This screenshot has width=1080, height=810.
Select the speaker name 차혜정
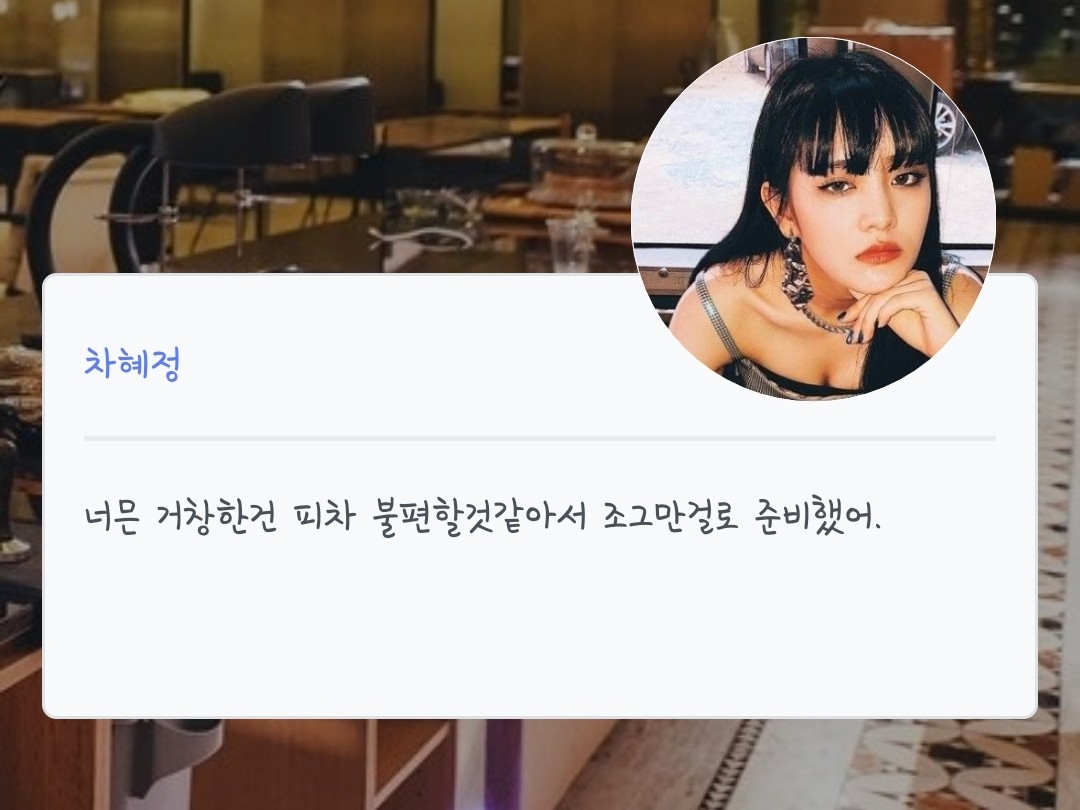tap(132, 363)
